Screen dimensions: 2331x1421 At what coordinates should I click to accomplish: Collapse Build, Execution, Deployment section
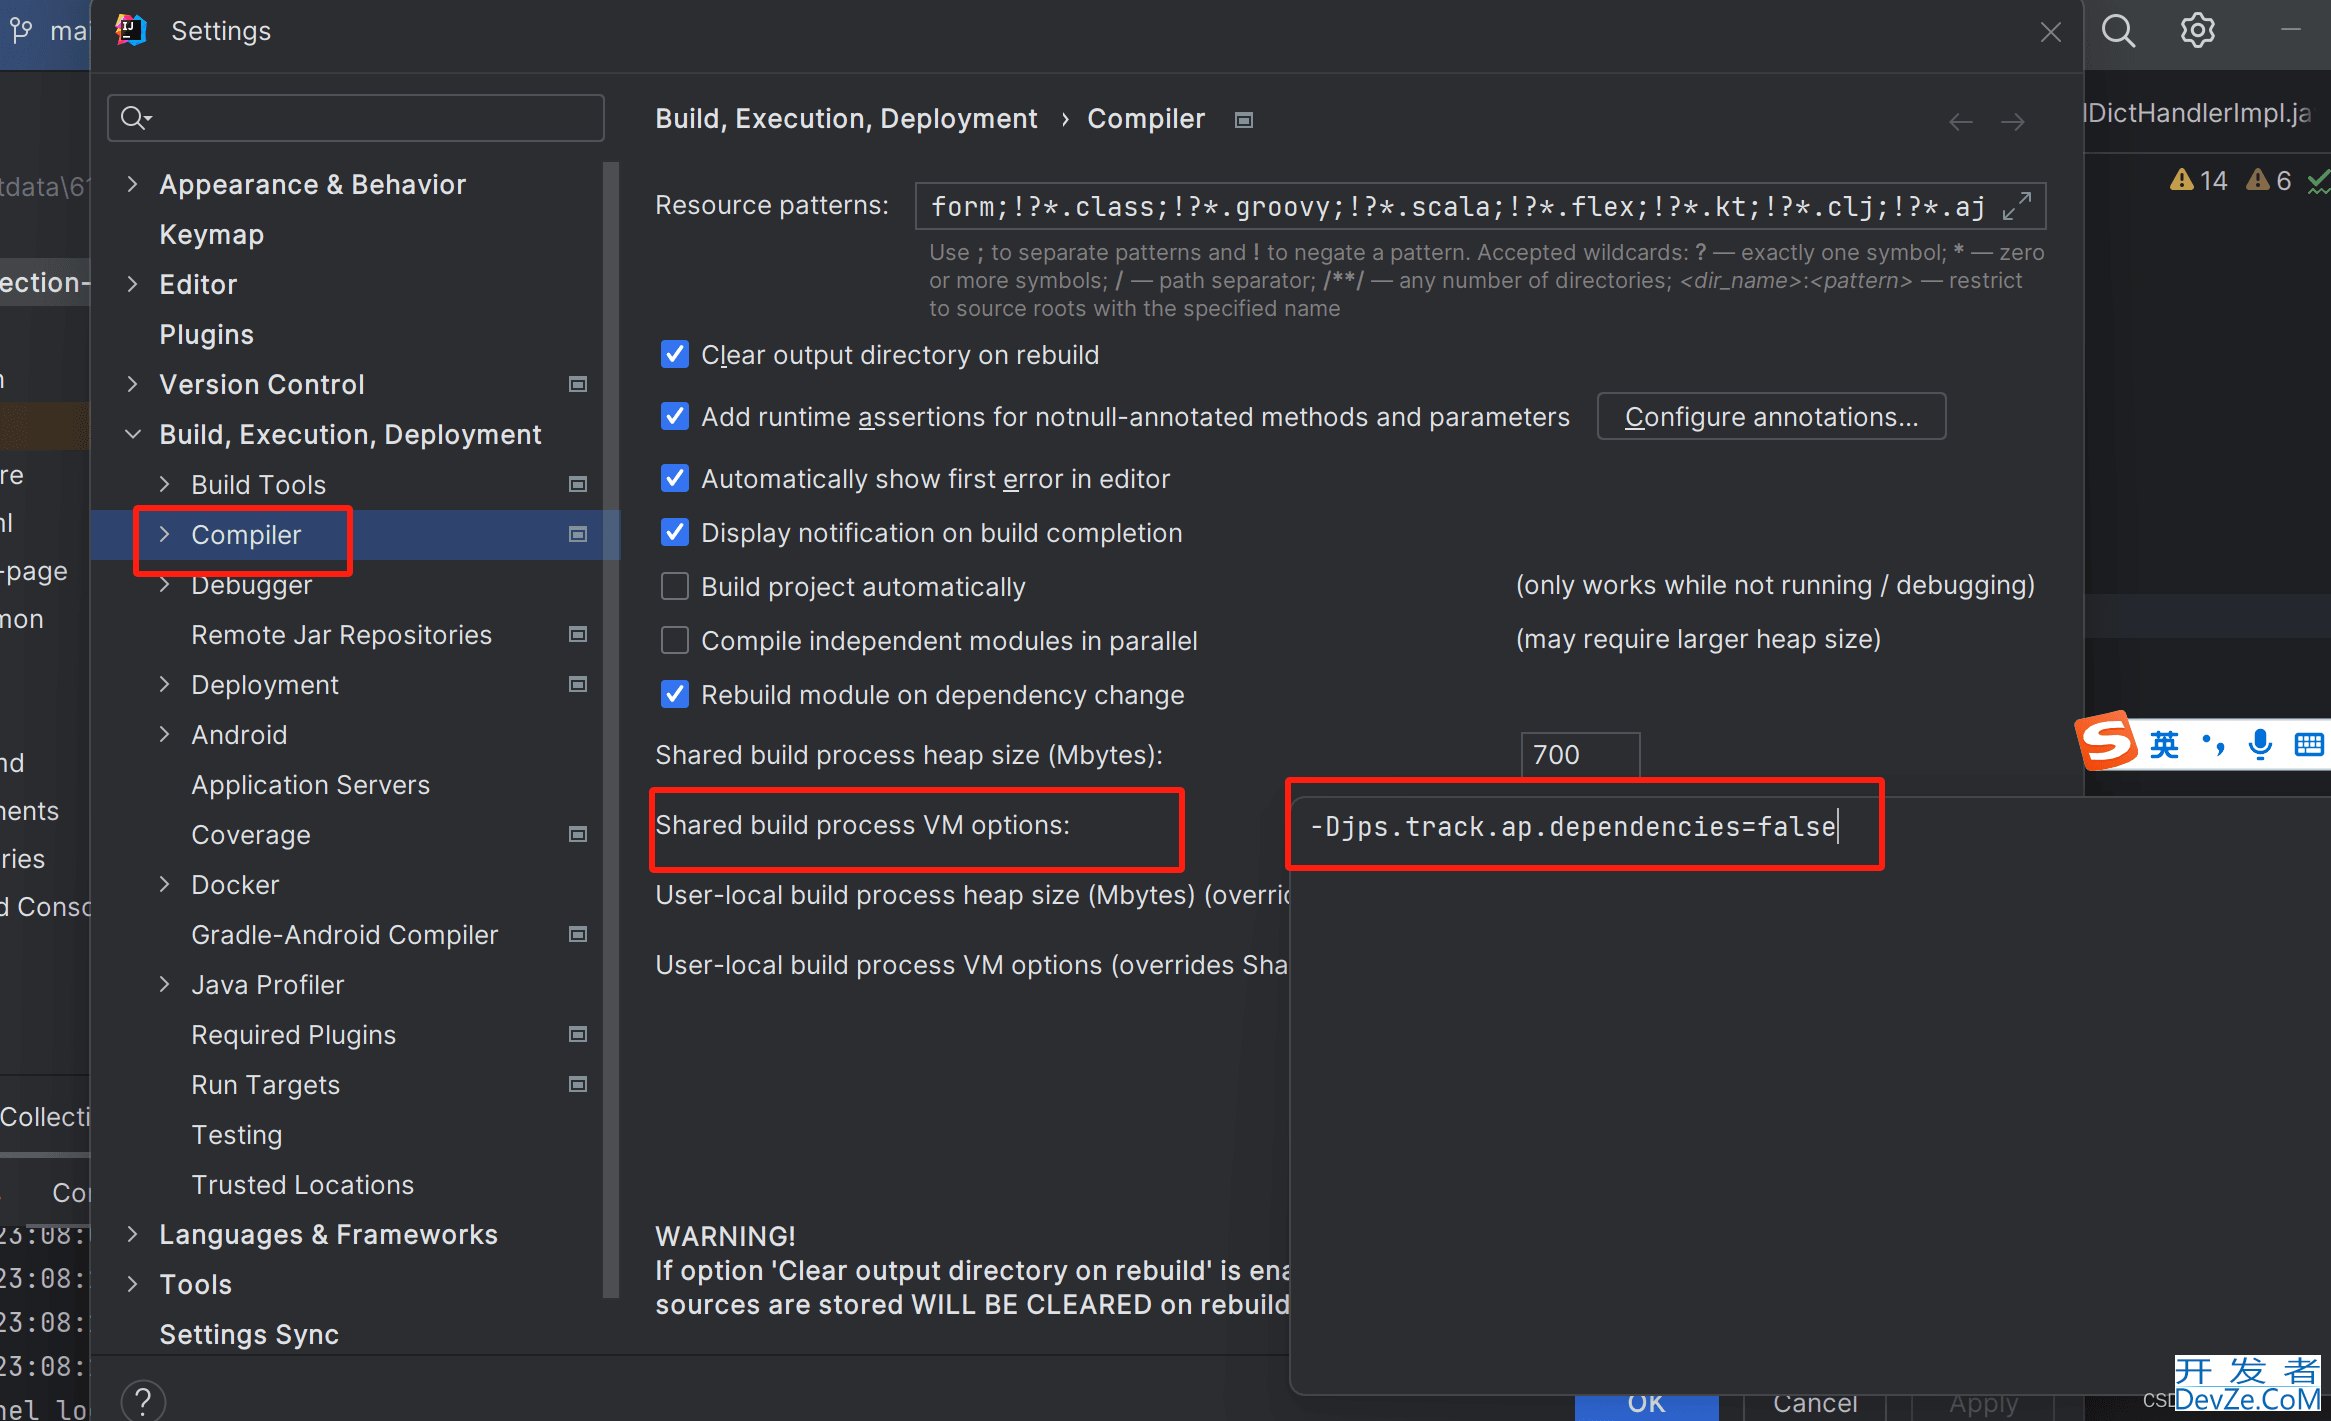132,434
